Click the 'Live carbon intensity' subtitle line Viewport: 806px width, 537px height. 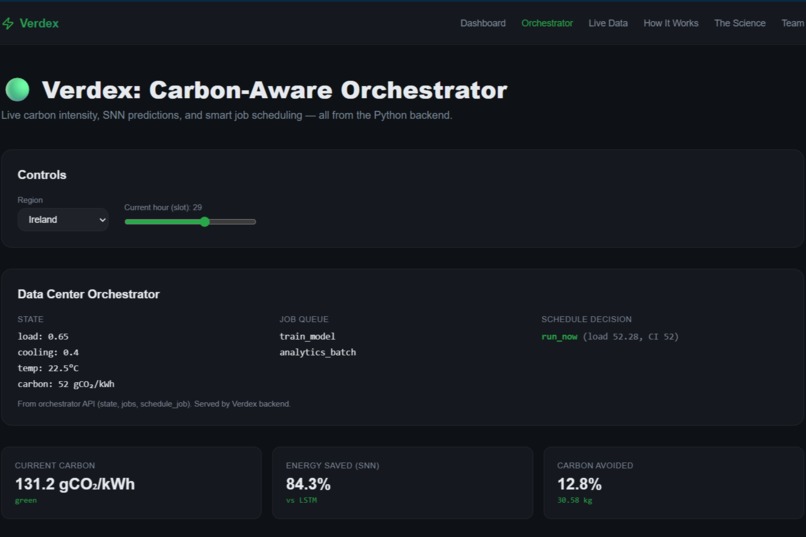[x=227, y=115]
